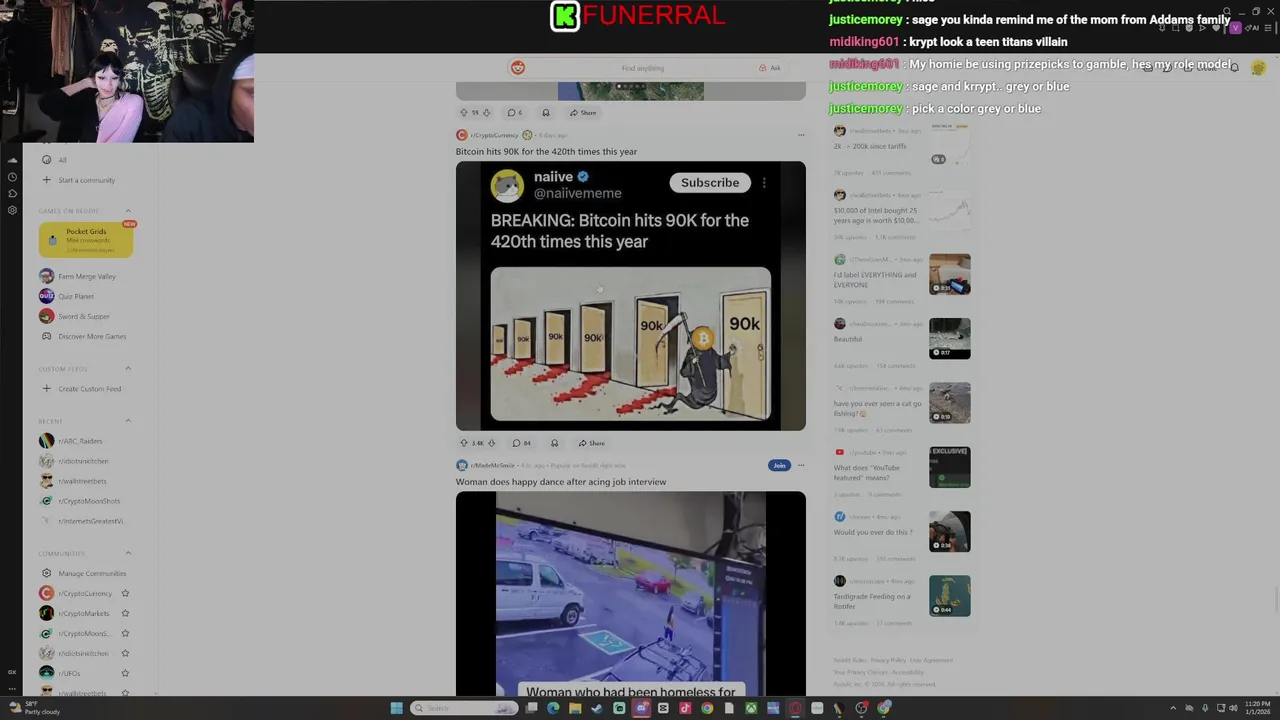Image resolution: width=1280 pixels, height=720 pixels.
Task: Open the Xbox app from the taskbar
Action: tap(751, 708)
